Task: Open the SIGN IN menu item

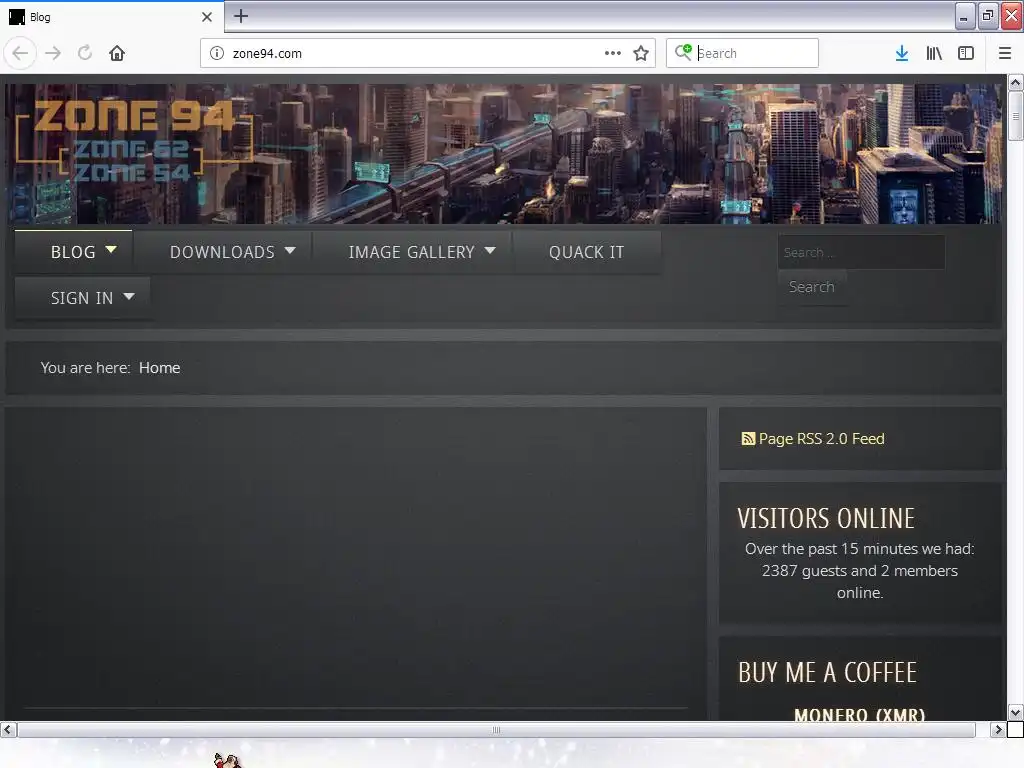Action: 82,298
